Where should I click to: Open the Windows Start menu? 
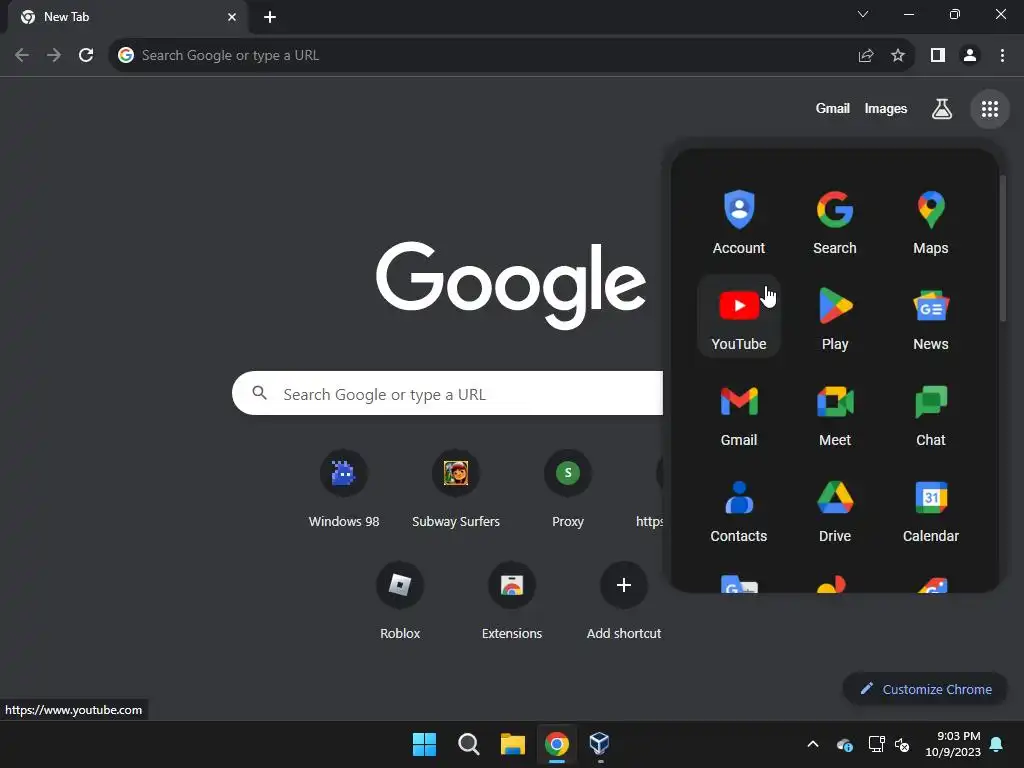pyautogui.click(x=424, y=744)
